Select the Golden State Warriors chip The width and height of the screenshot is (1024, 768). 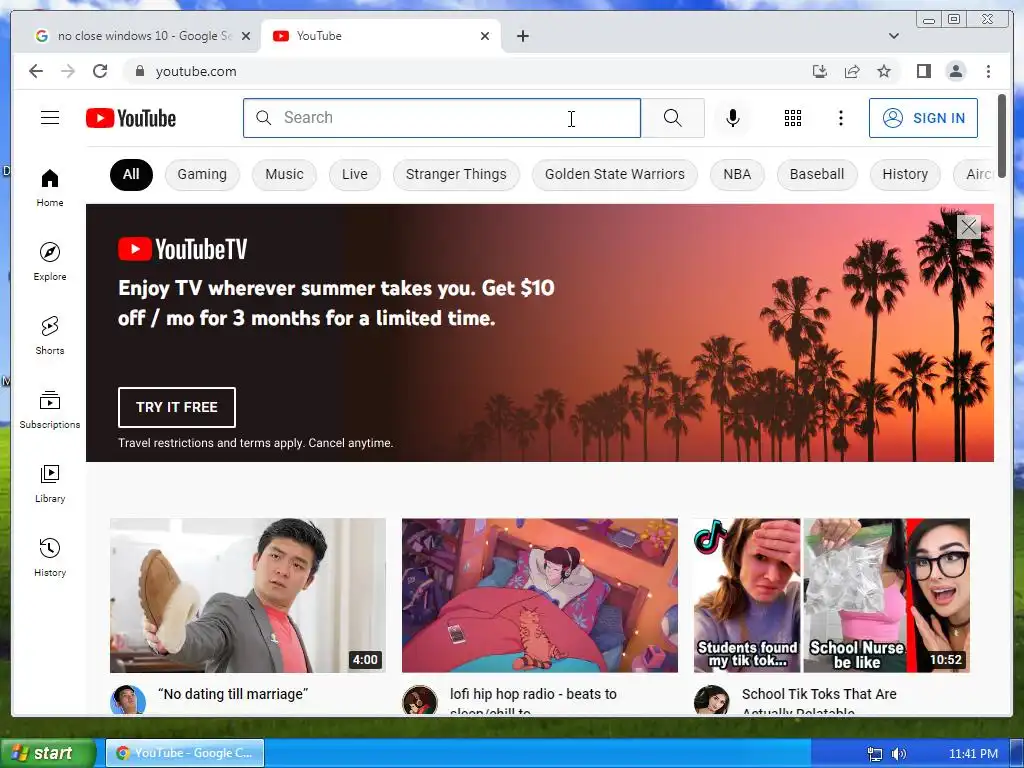point(615,174)
